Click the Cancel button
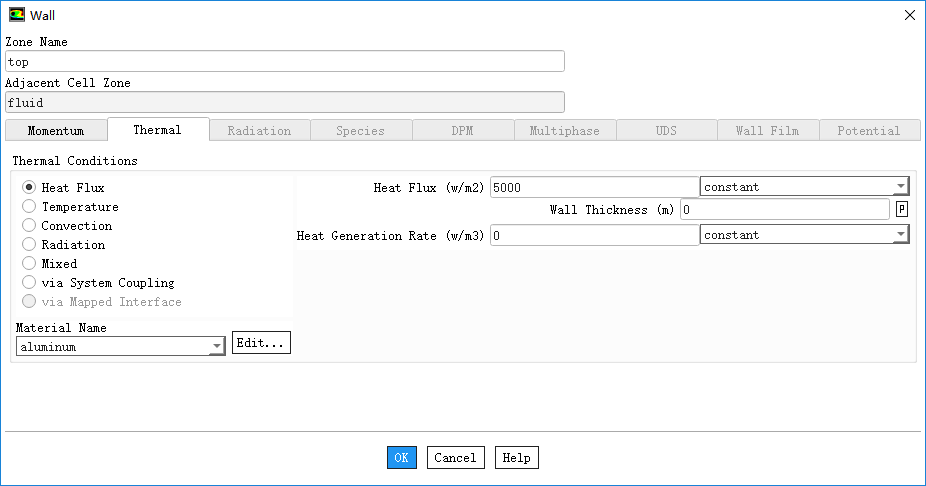 (x=455, y=458)
